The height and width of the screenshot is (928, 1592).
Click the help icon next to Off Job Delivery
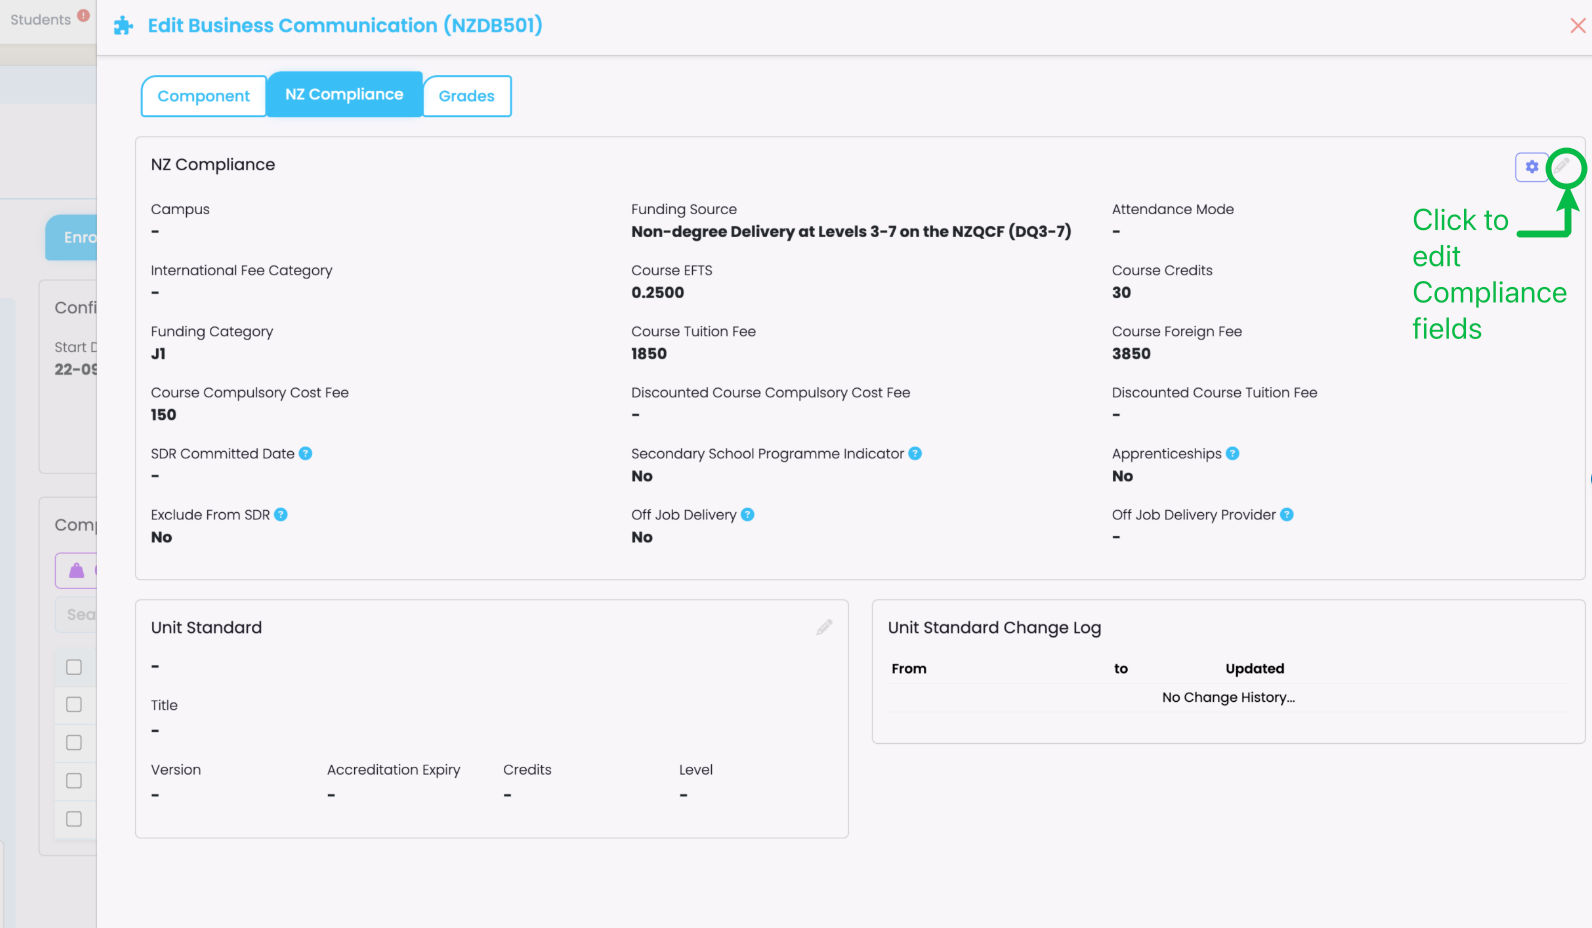pyautogui.click(x=748, y=515)
